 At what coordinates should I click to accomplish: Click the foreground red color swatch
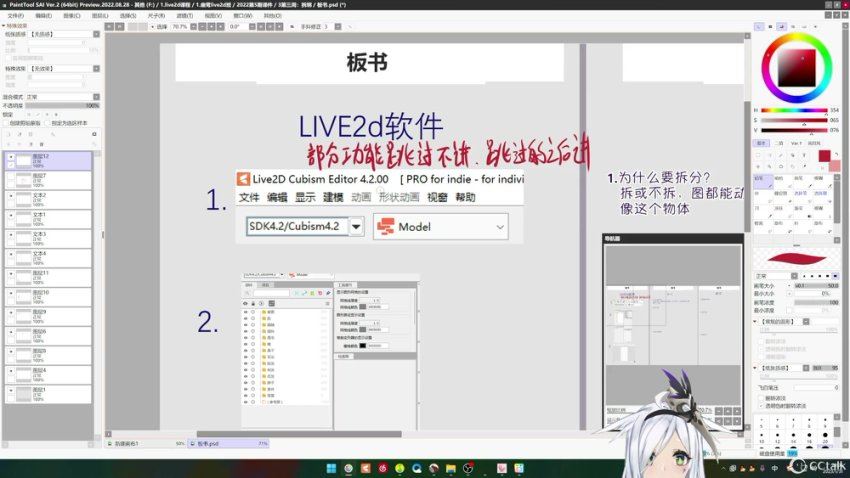click(x=824, y=156)
